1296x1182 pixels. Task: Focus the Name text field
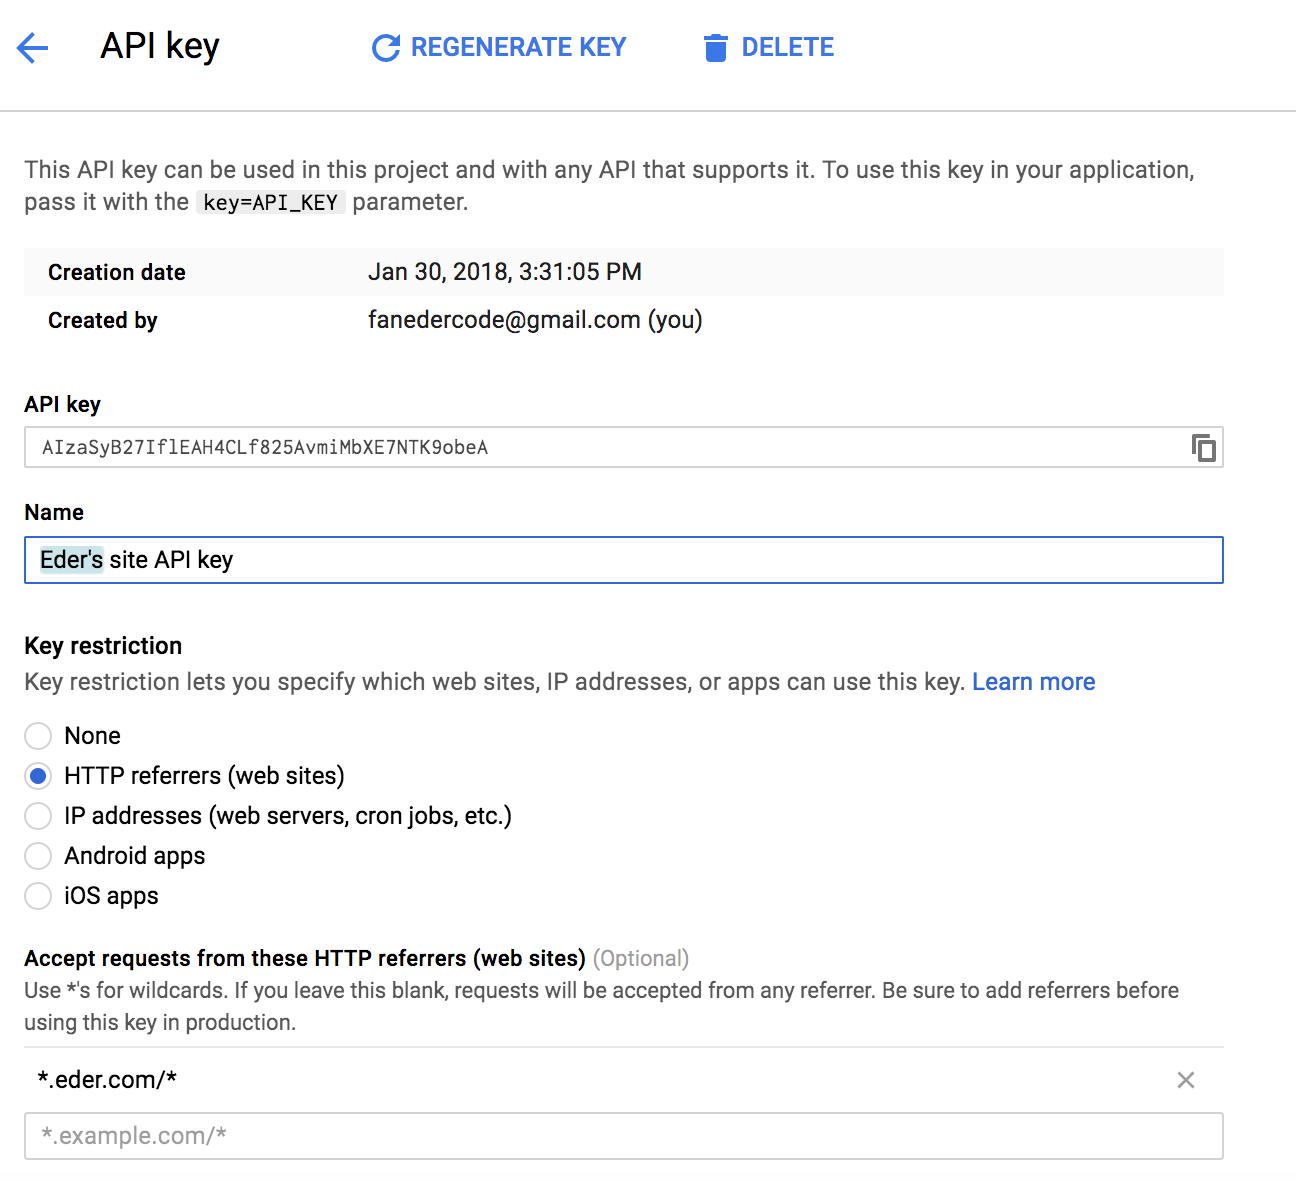pyautogui.click(x=623, y=560)
